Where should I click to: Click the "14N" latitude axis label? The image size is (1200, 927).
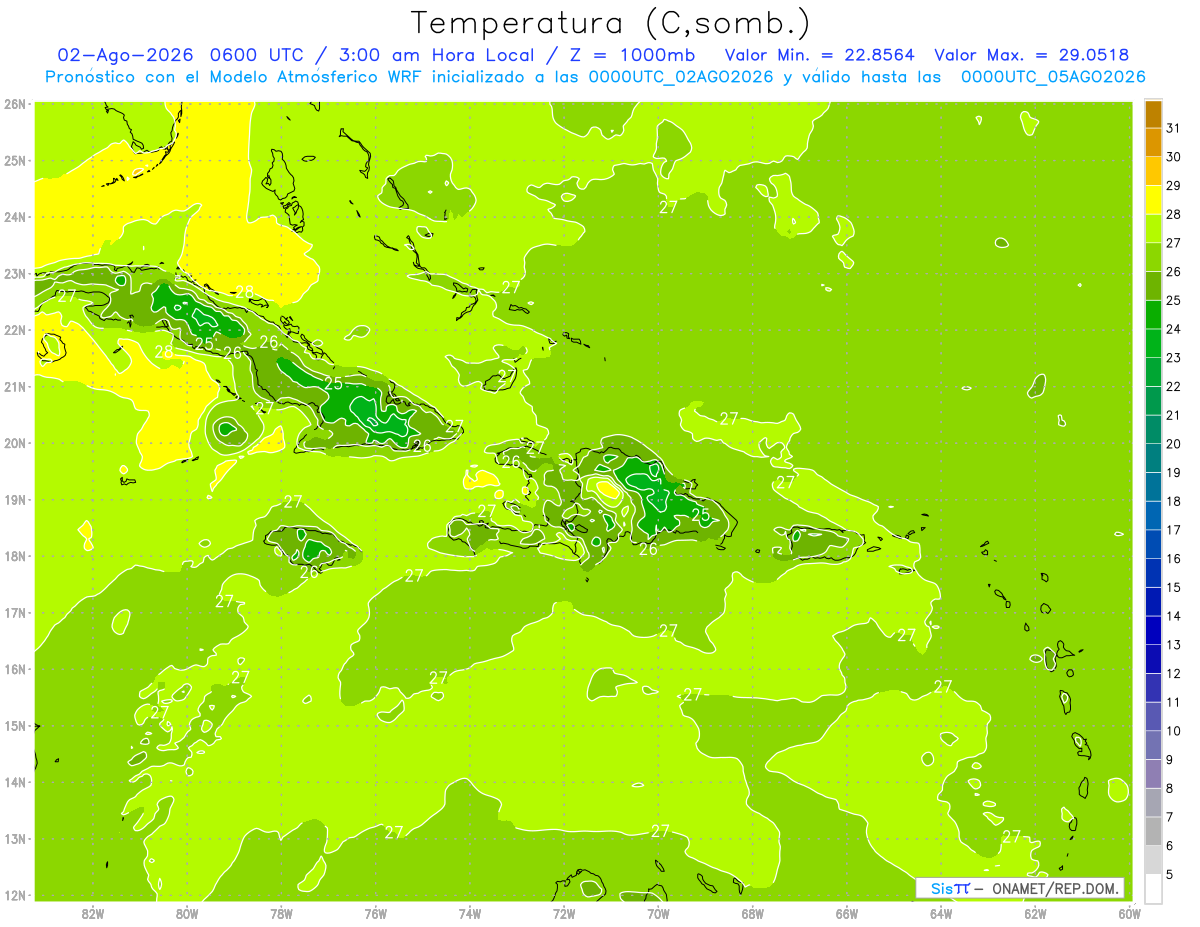coord(15,782)
